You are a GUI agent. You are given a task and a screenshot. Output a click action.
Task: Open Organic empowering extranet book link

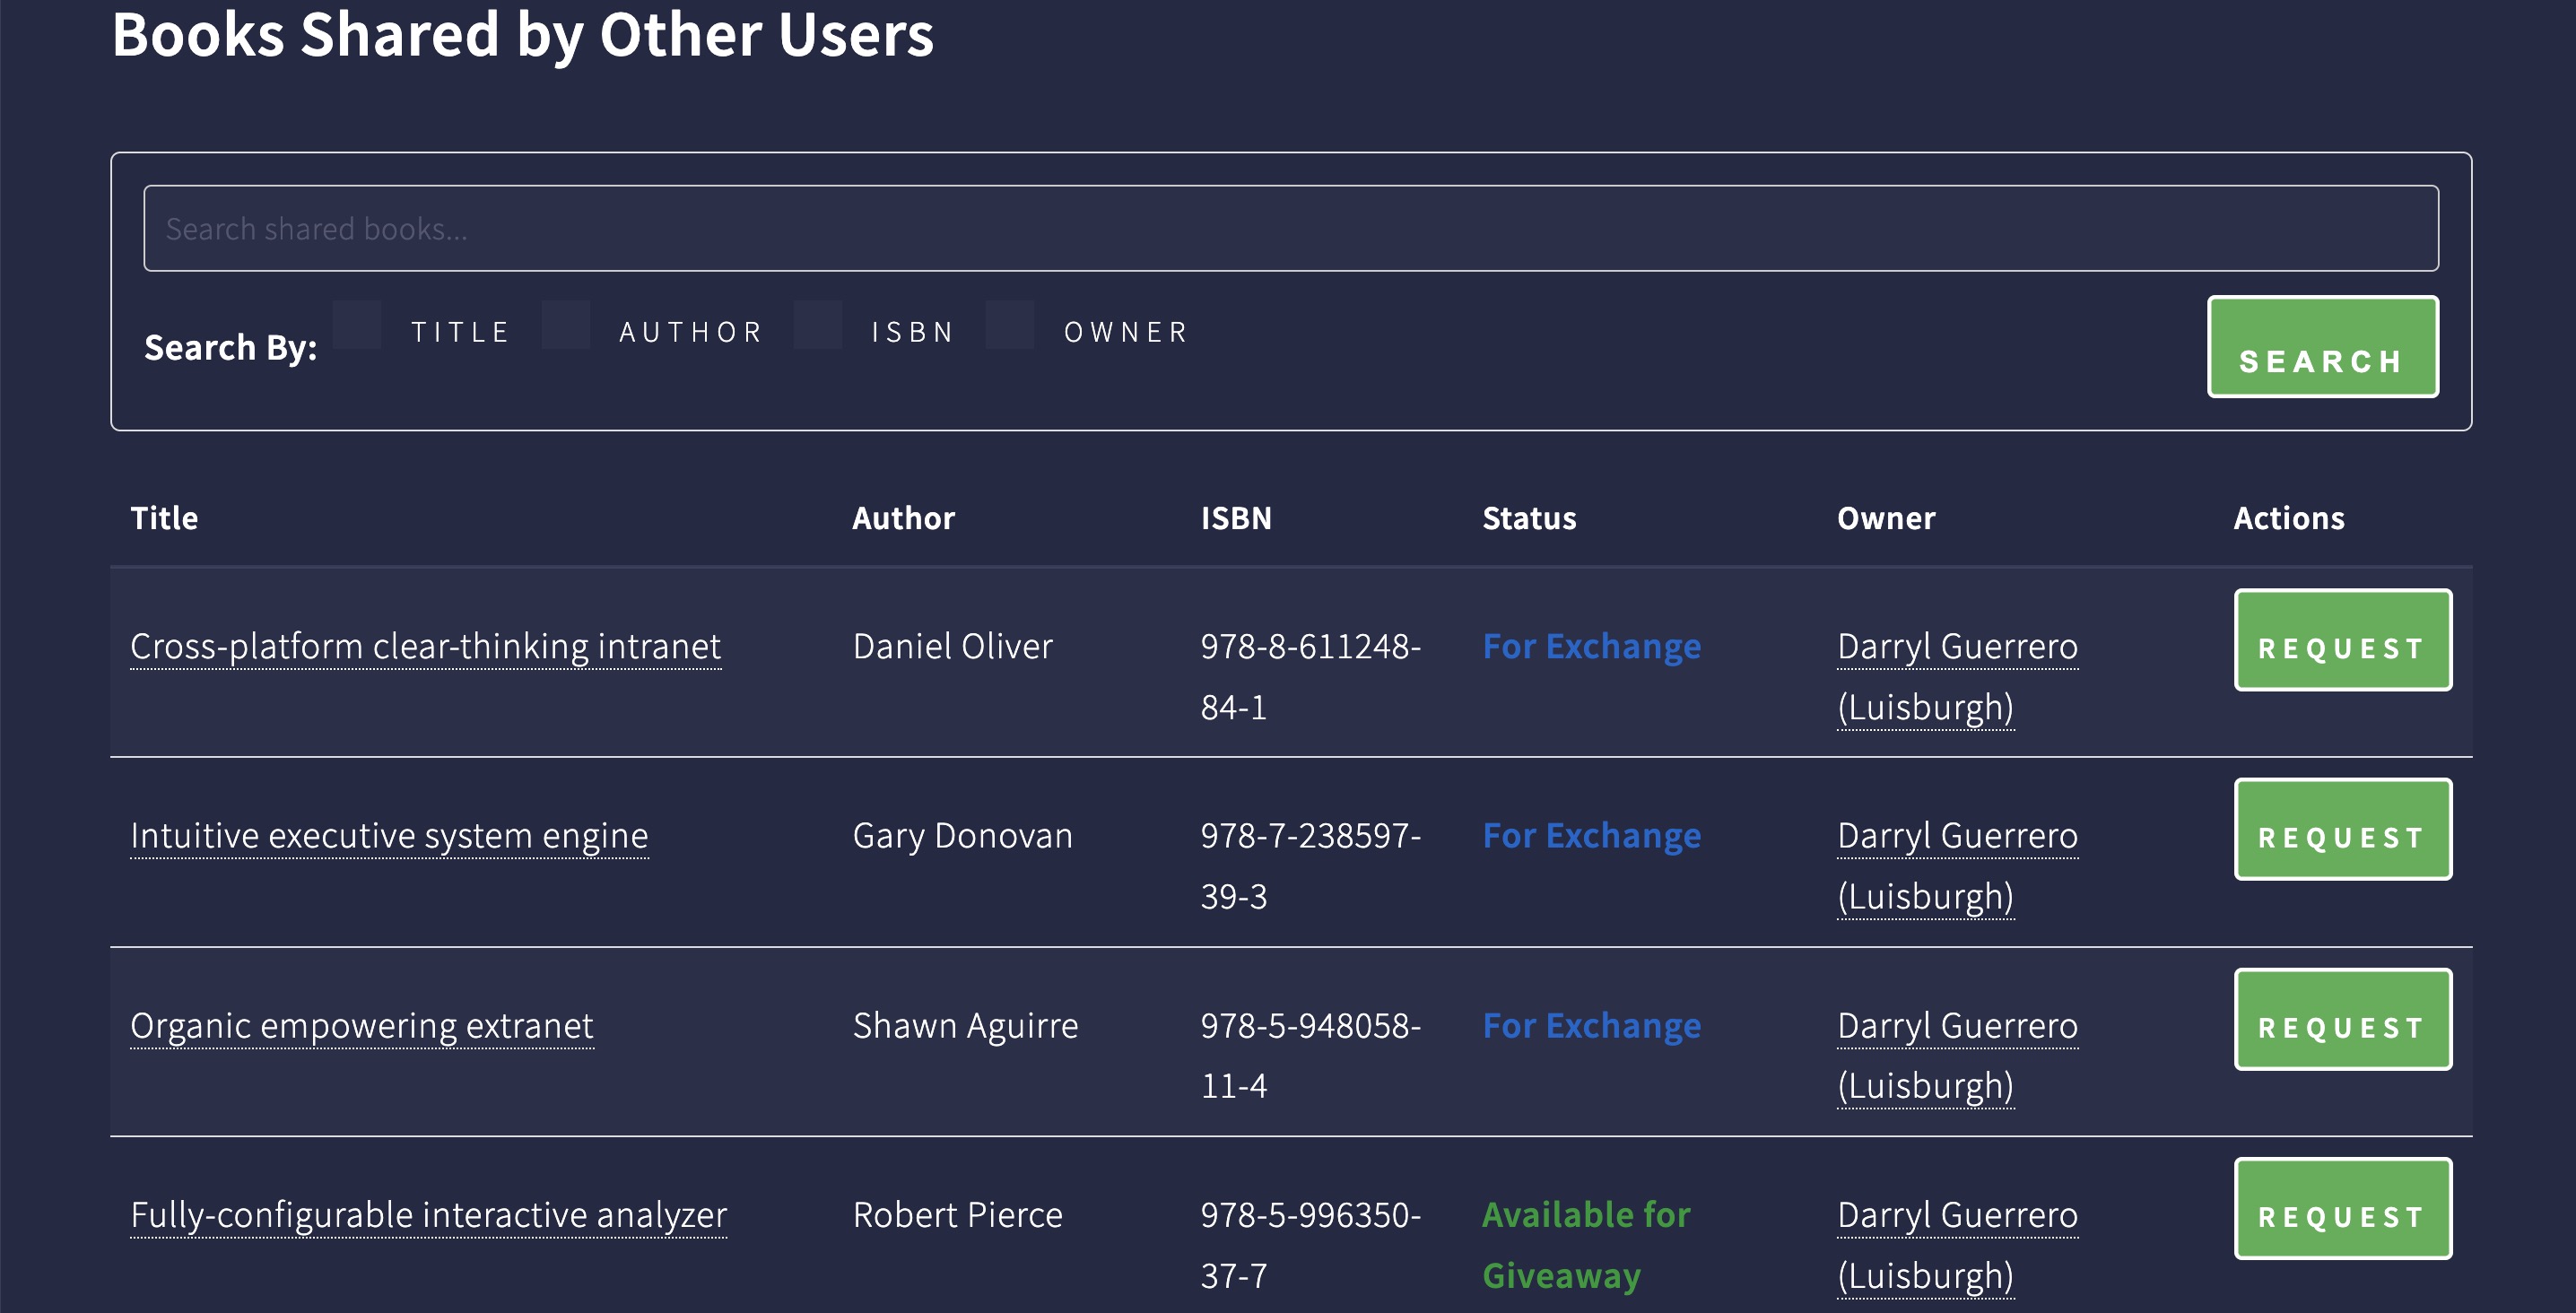(362, 1025)
